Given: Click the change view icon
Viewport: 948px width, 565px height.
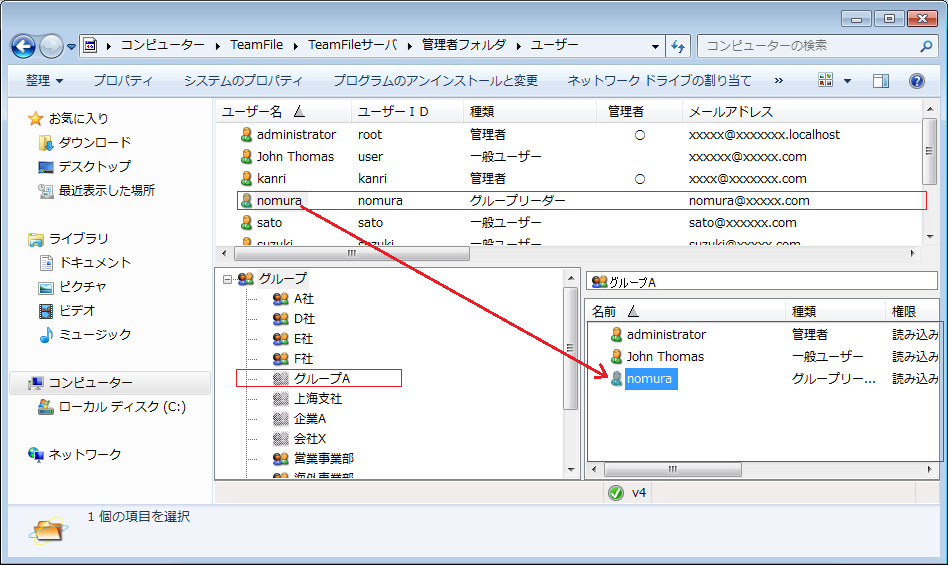Looking at the screenshot, I should [826, 81].
